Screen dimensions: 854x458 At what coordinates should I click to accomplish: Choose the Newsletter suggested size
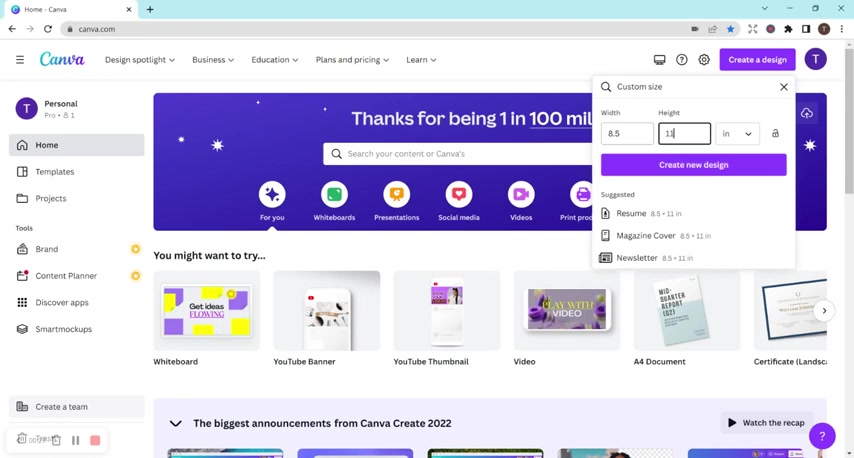click(x=693, y=258)
